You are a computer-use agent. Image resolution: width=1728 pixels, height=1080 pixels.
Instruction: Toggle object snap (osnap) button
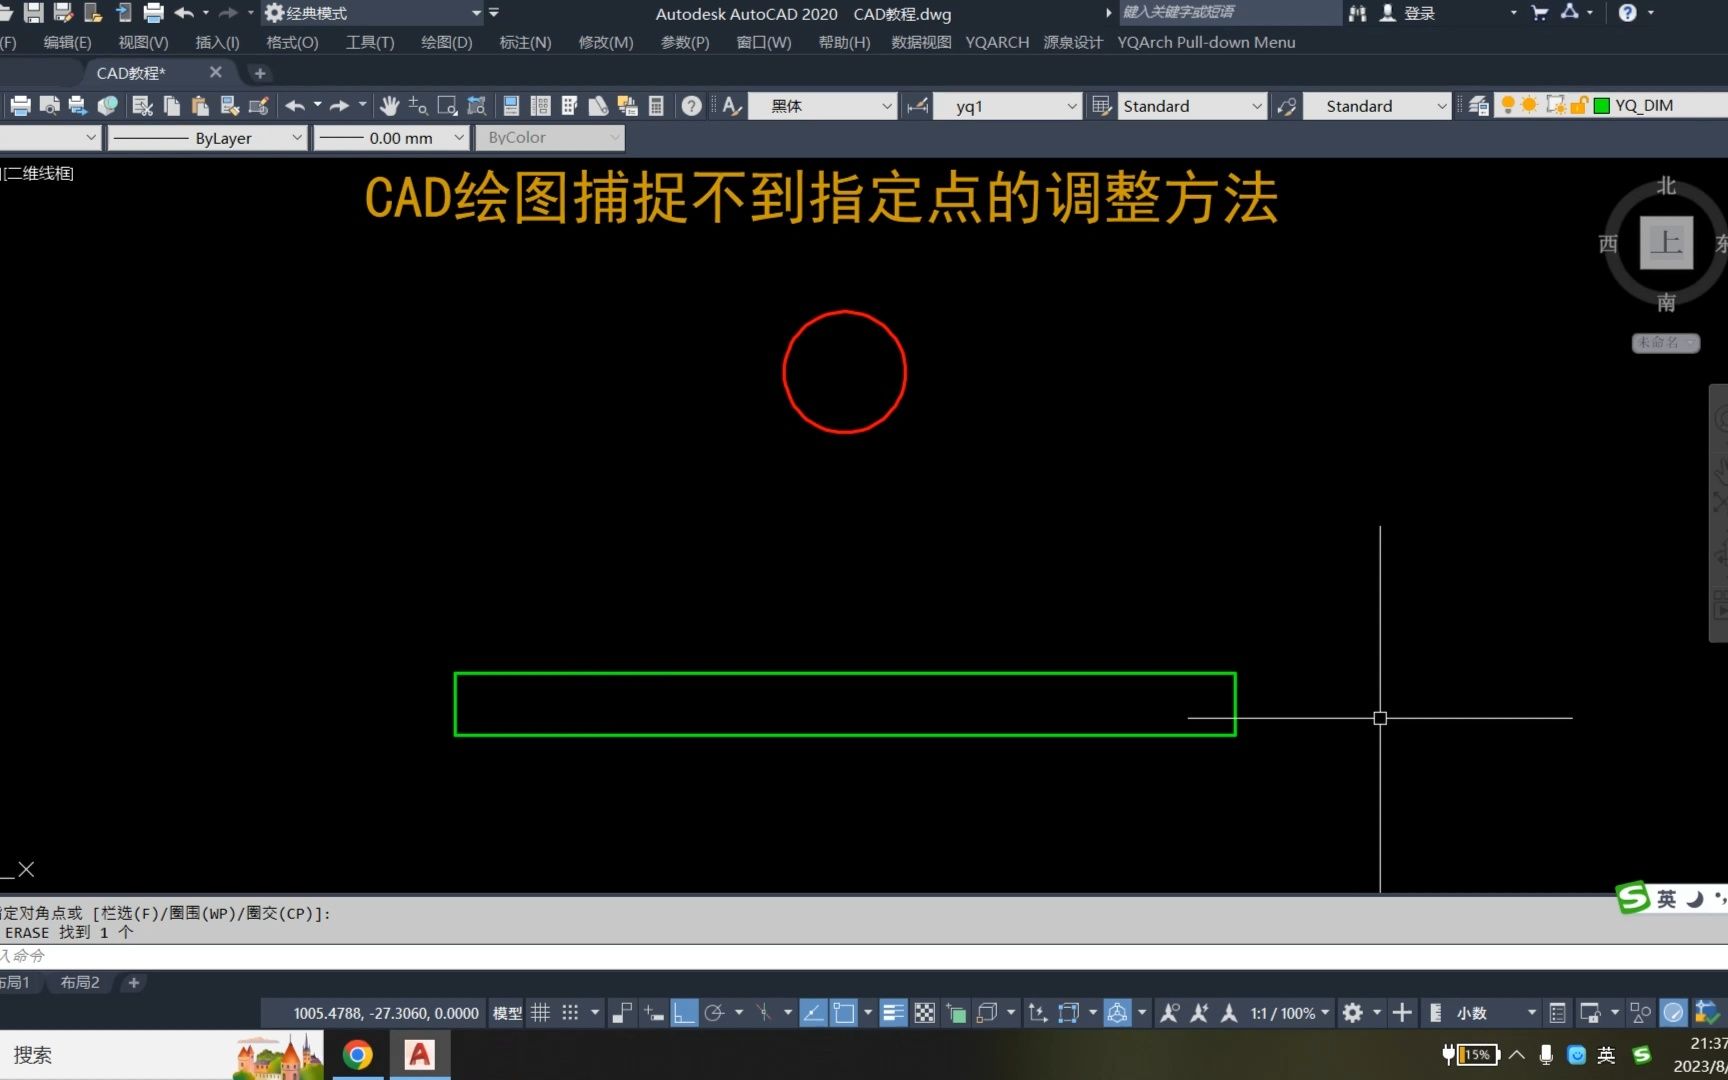[844, 1013]
